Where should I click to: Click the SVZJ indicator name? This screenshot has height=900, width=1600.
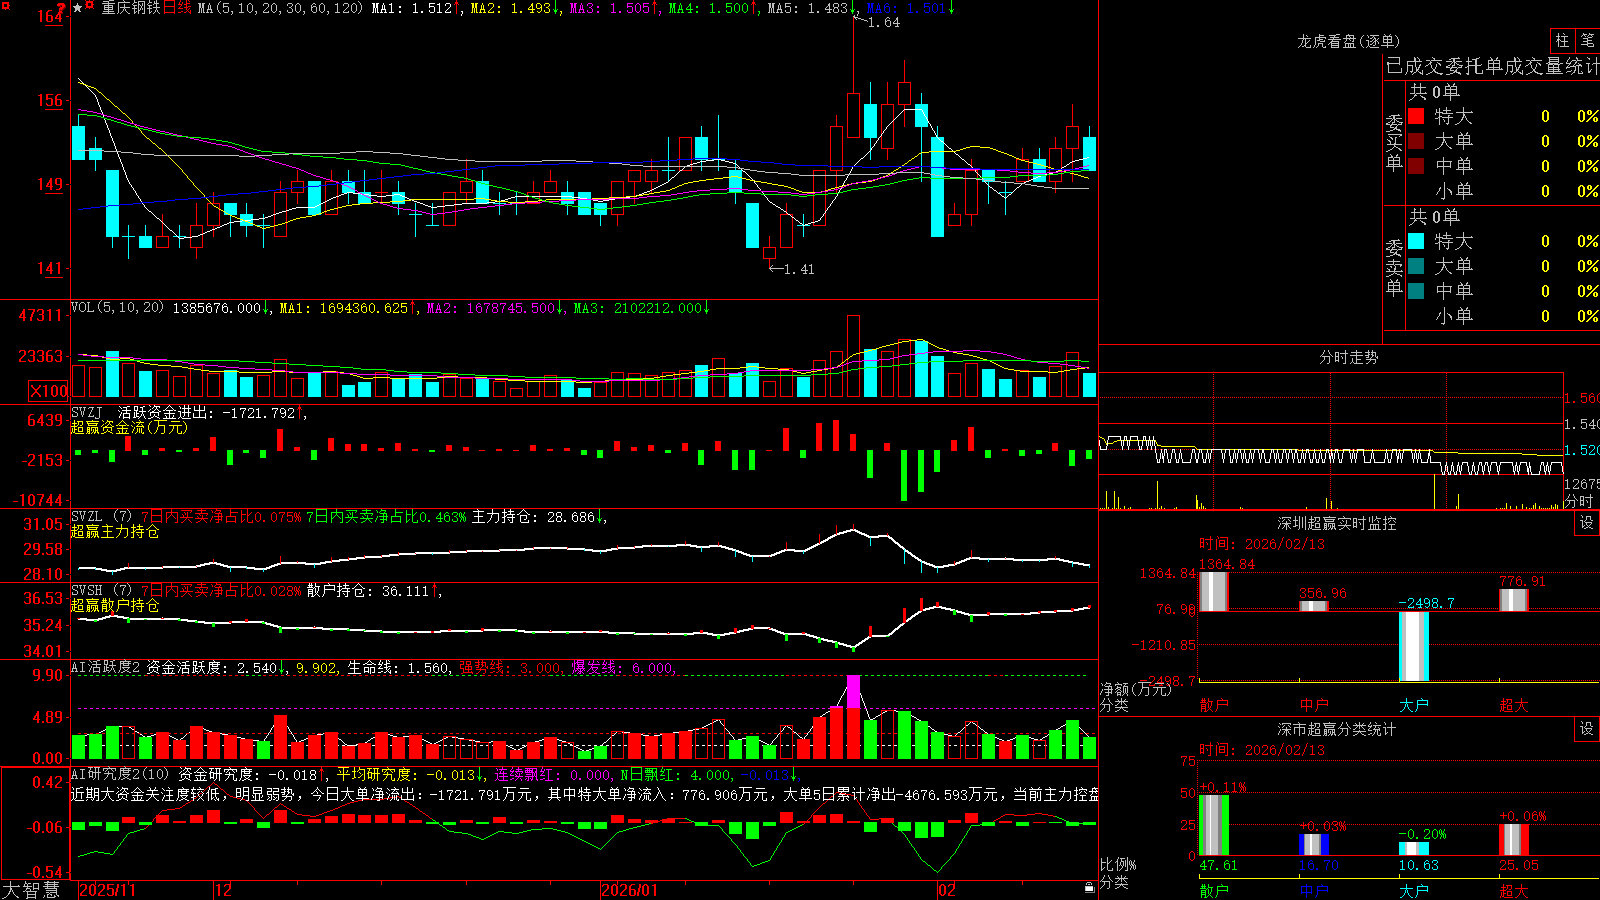click(x=86, y=412)
